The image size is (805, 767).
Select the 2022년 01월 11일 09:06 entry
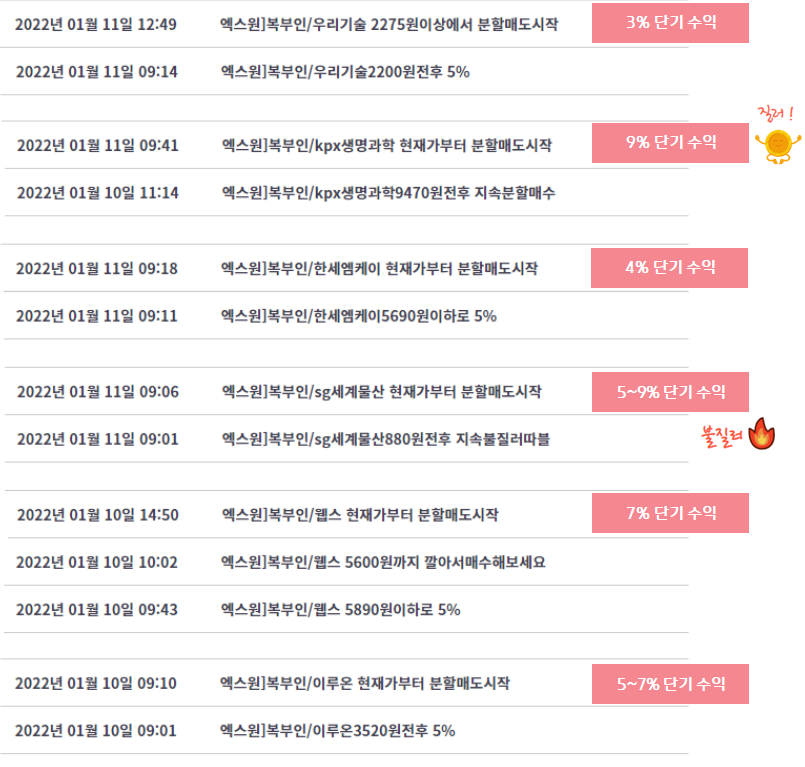click(x=98, y=392)
